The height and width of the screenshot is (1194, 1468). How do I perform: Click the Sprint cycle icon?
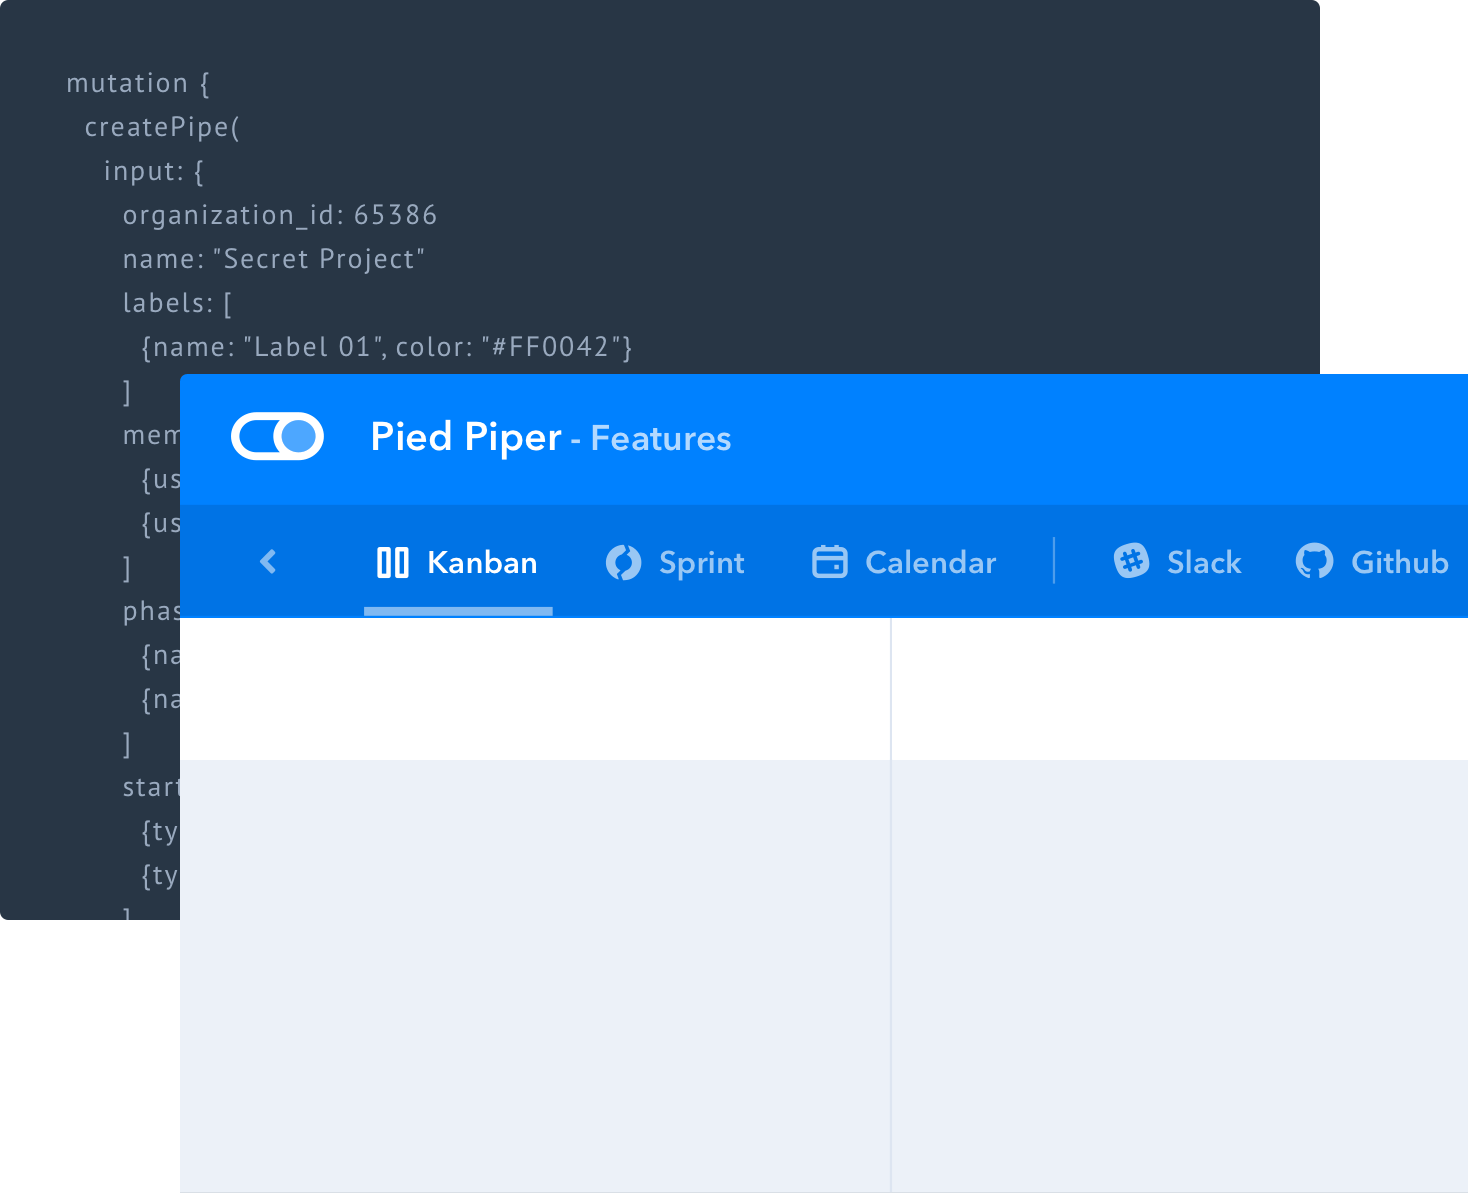623,563
